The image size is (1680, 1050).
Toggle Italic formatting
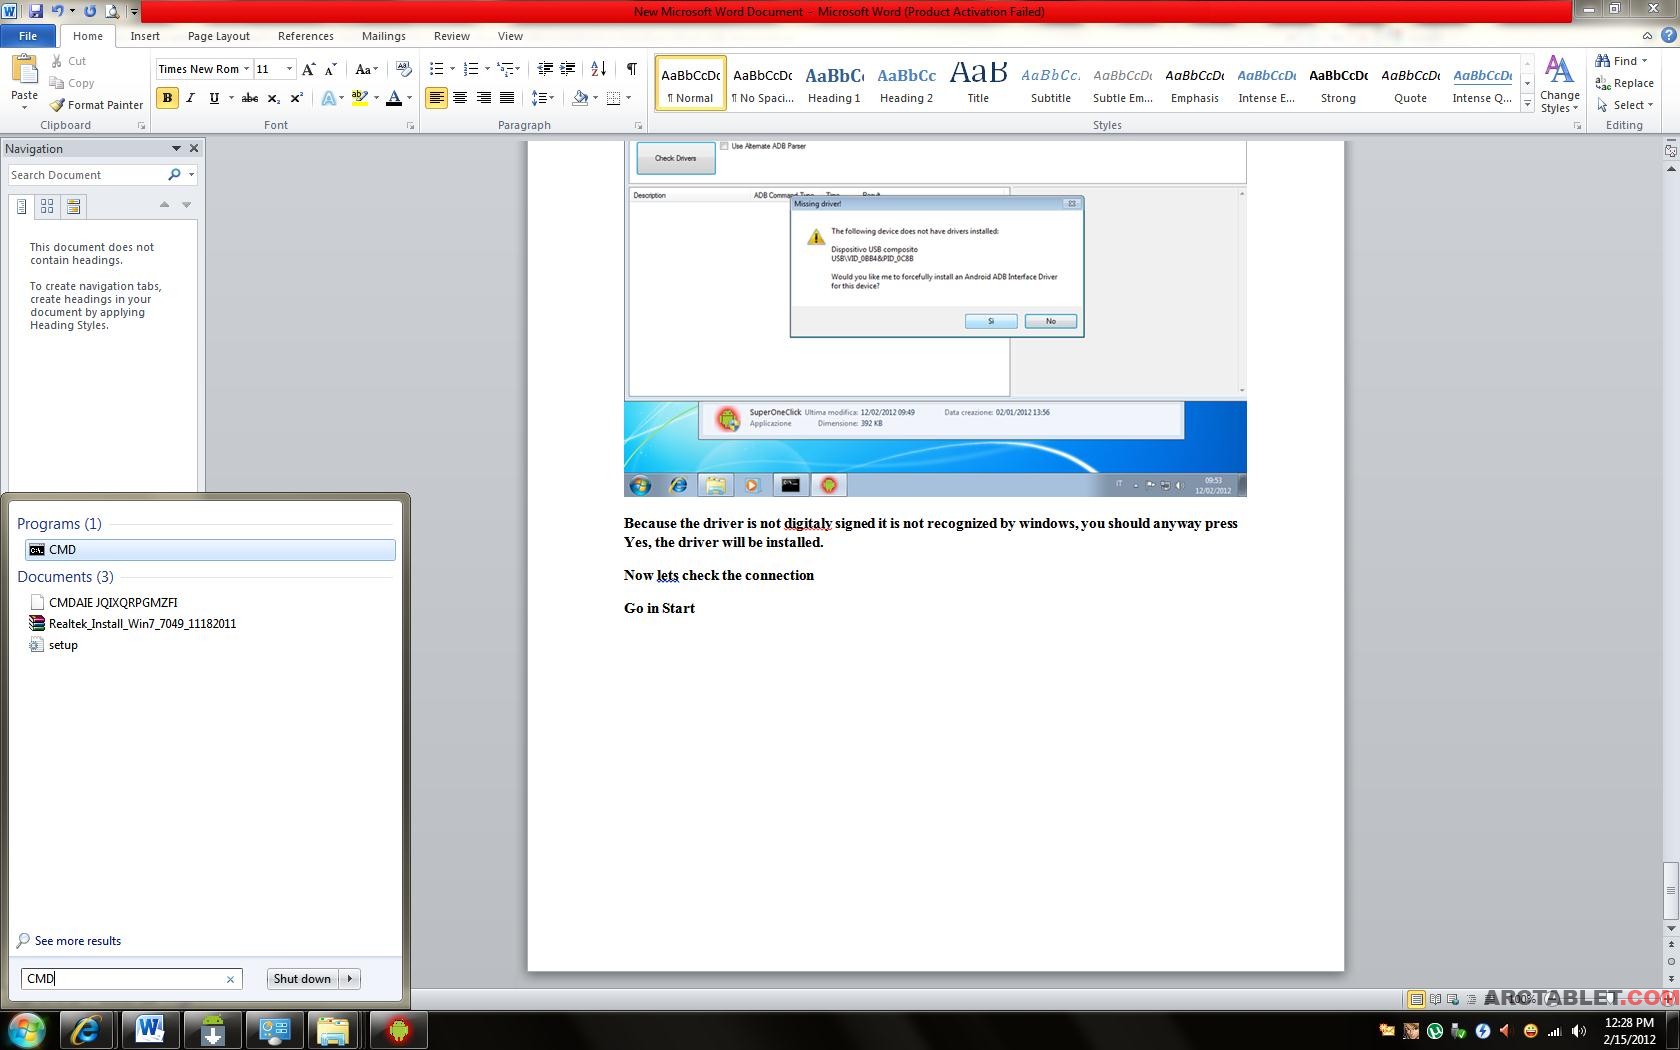(x=190, y=98)
